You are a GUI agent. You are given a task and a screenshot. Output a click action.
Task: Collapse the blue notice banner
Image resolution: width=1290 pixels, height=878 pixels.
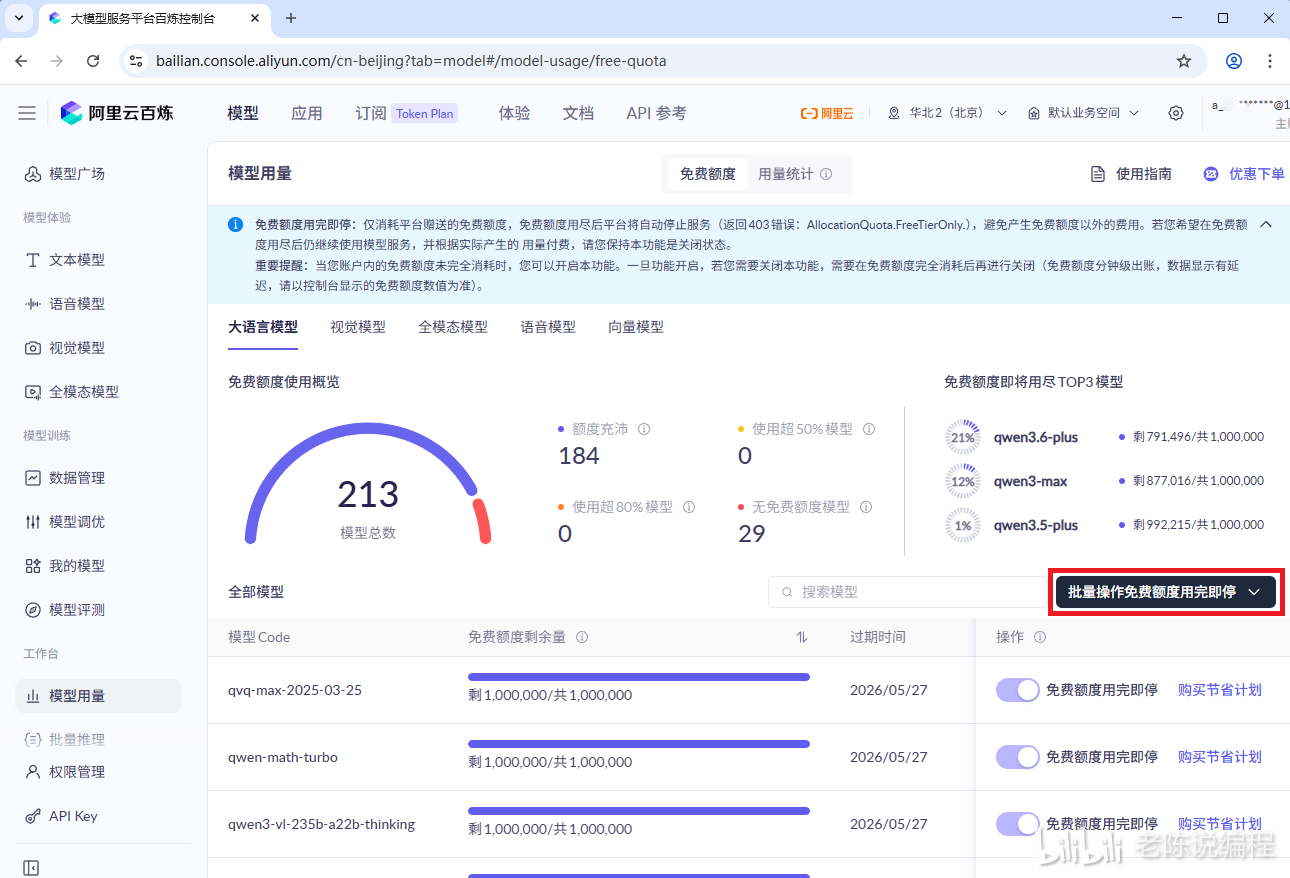click(x=1266, y=224)
